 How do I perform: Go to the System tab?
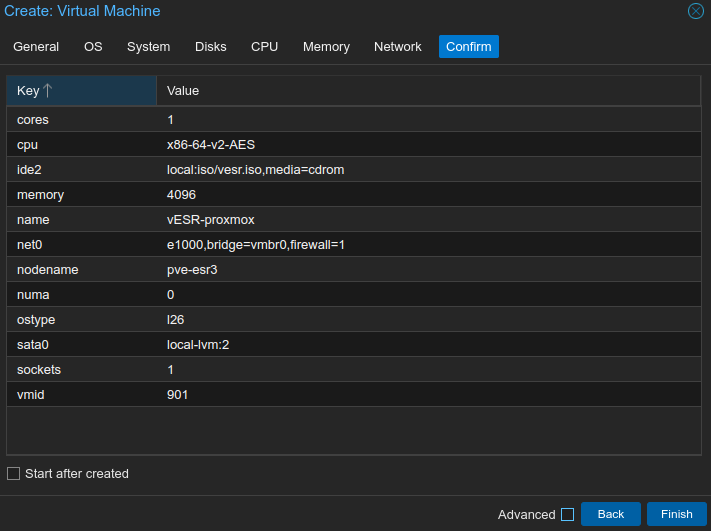click(148, 47)
